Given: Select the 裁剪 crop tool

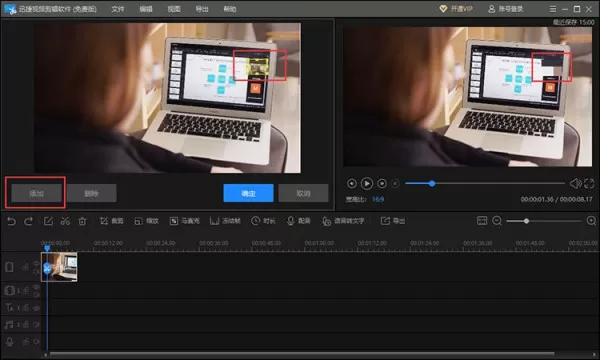Looking at the screenshot, I should 111,221.
